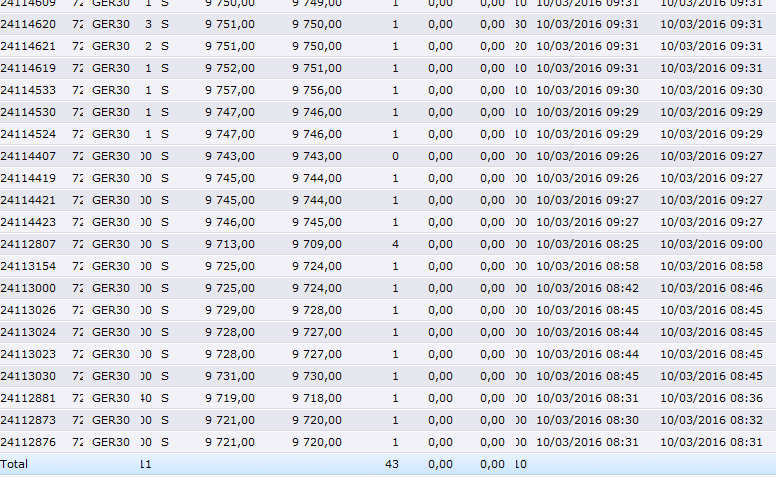
Task: Select order ID 24113154 cell
Action: 28,266
